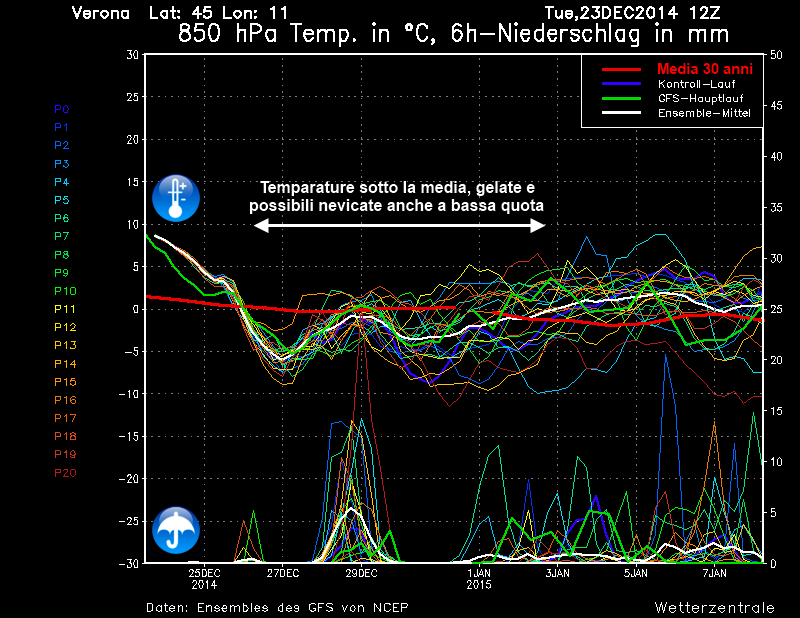Click the '1JAN 2015' x-axis date label
This screenshot has width=800, height=618.
pos(479,579)
